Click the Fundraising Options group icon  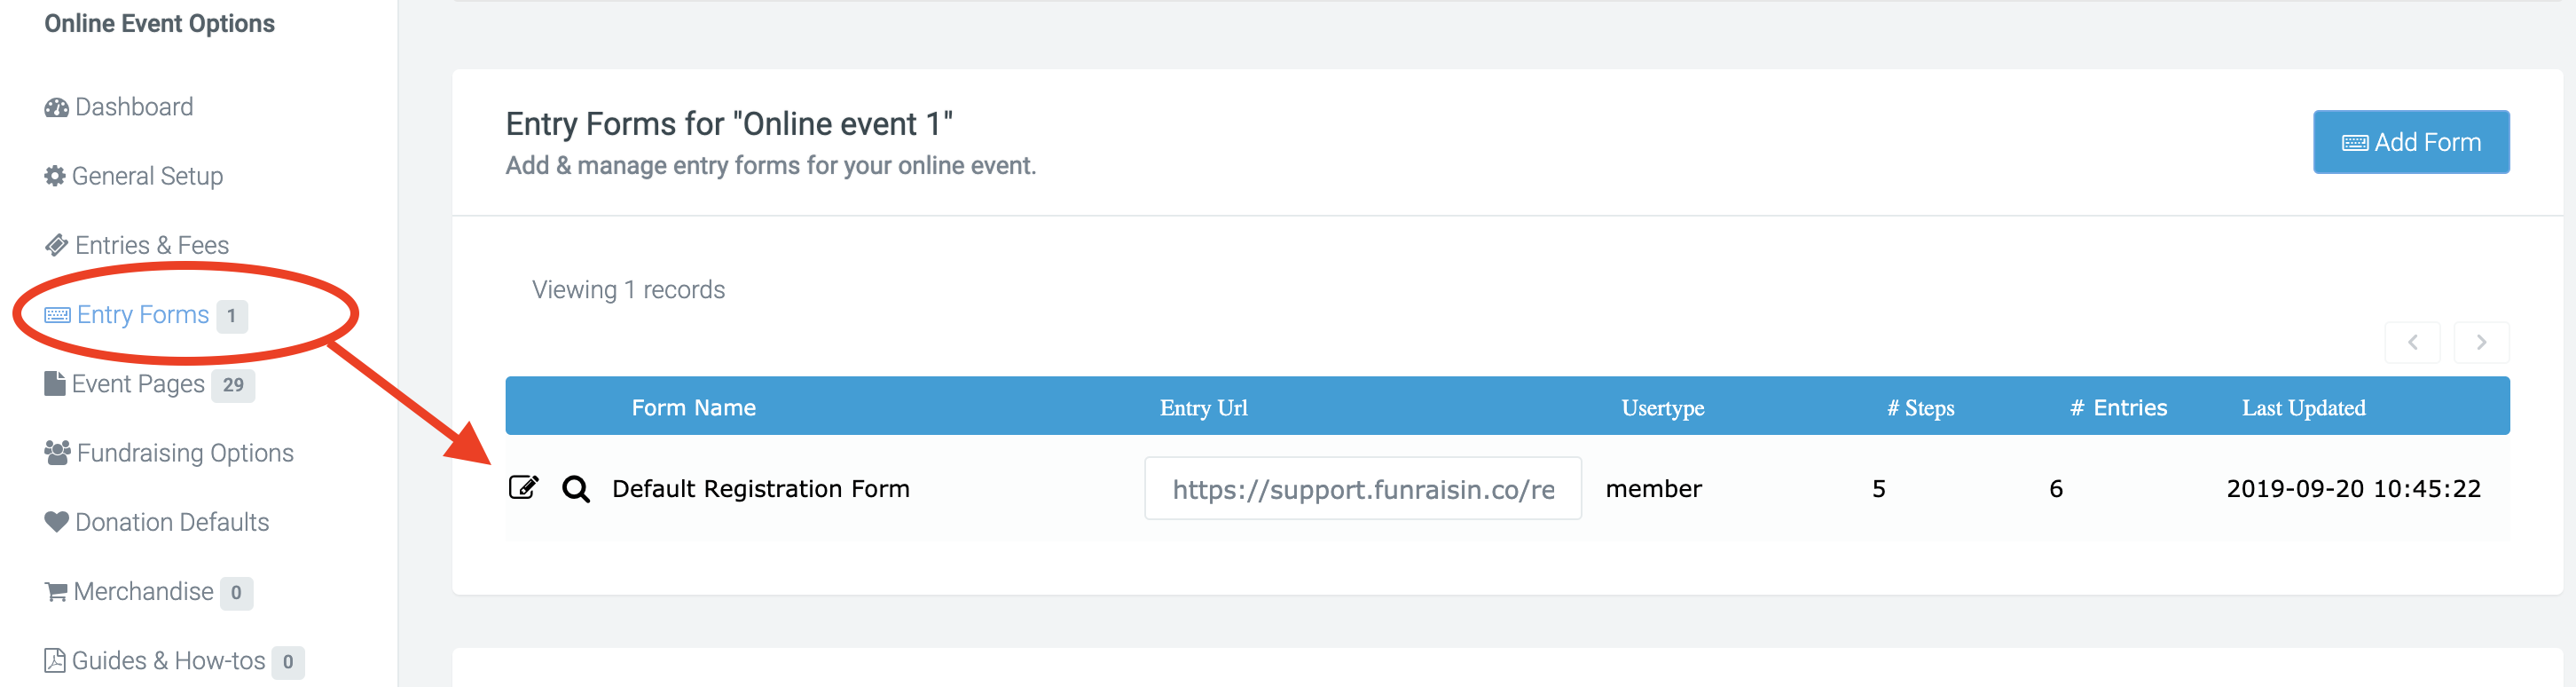(x=57, y=453)
